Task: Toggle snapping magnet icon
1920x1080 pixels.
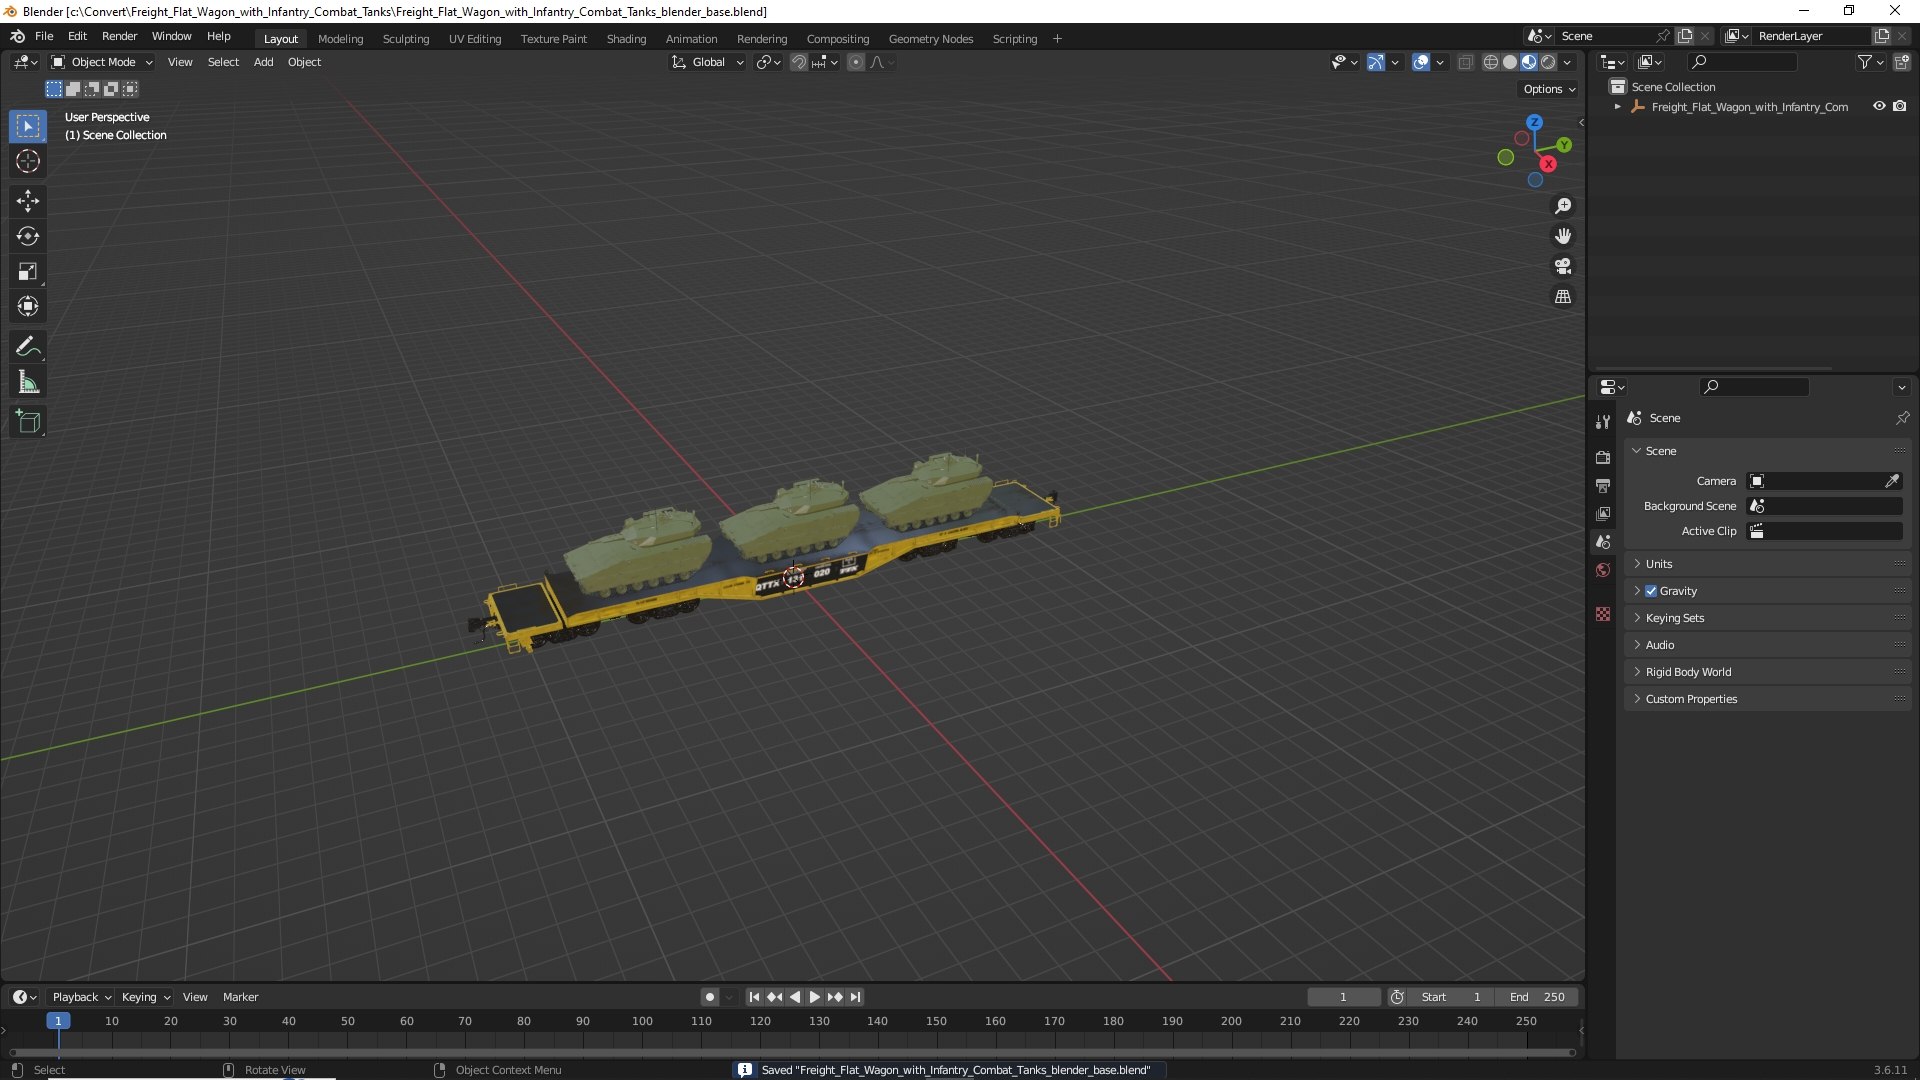Action: (x=799, y=62)
